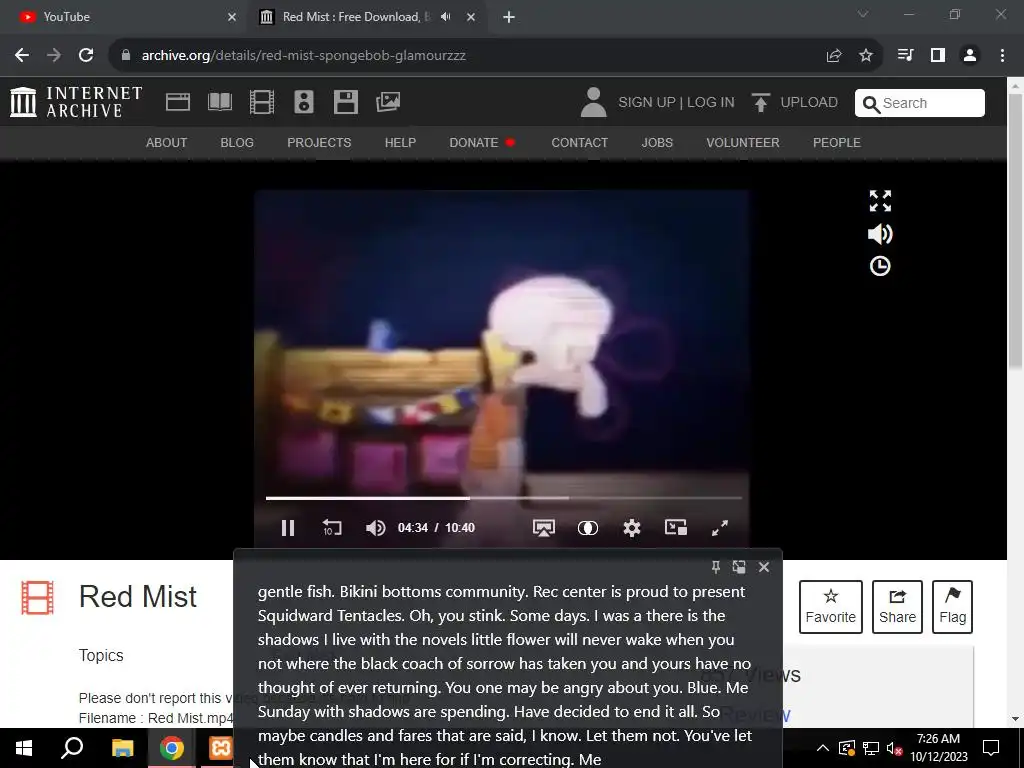
Task: Share the Red Mist item
Action: point(897,607)
